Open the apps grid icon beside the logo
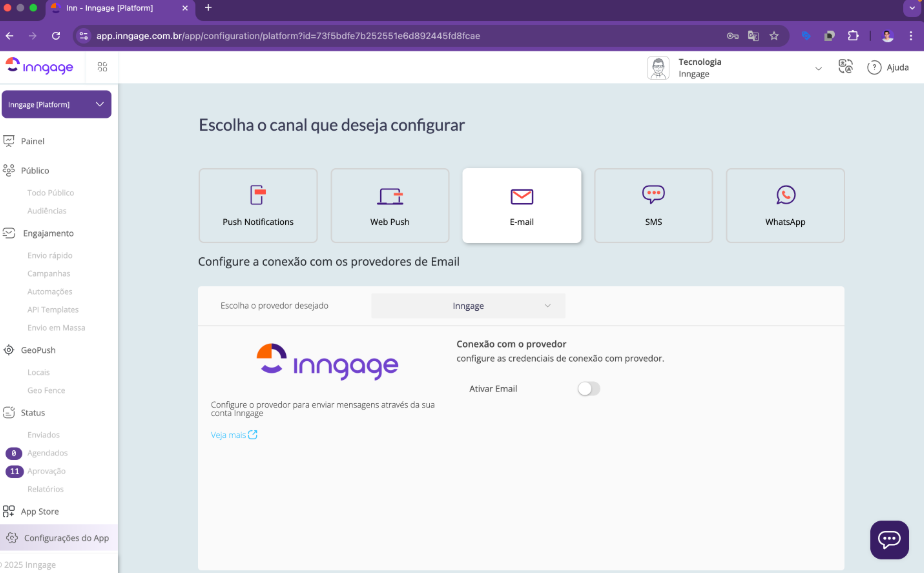 [x=103, y=67]
